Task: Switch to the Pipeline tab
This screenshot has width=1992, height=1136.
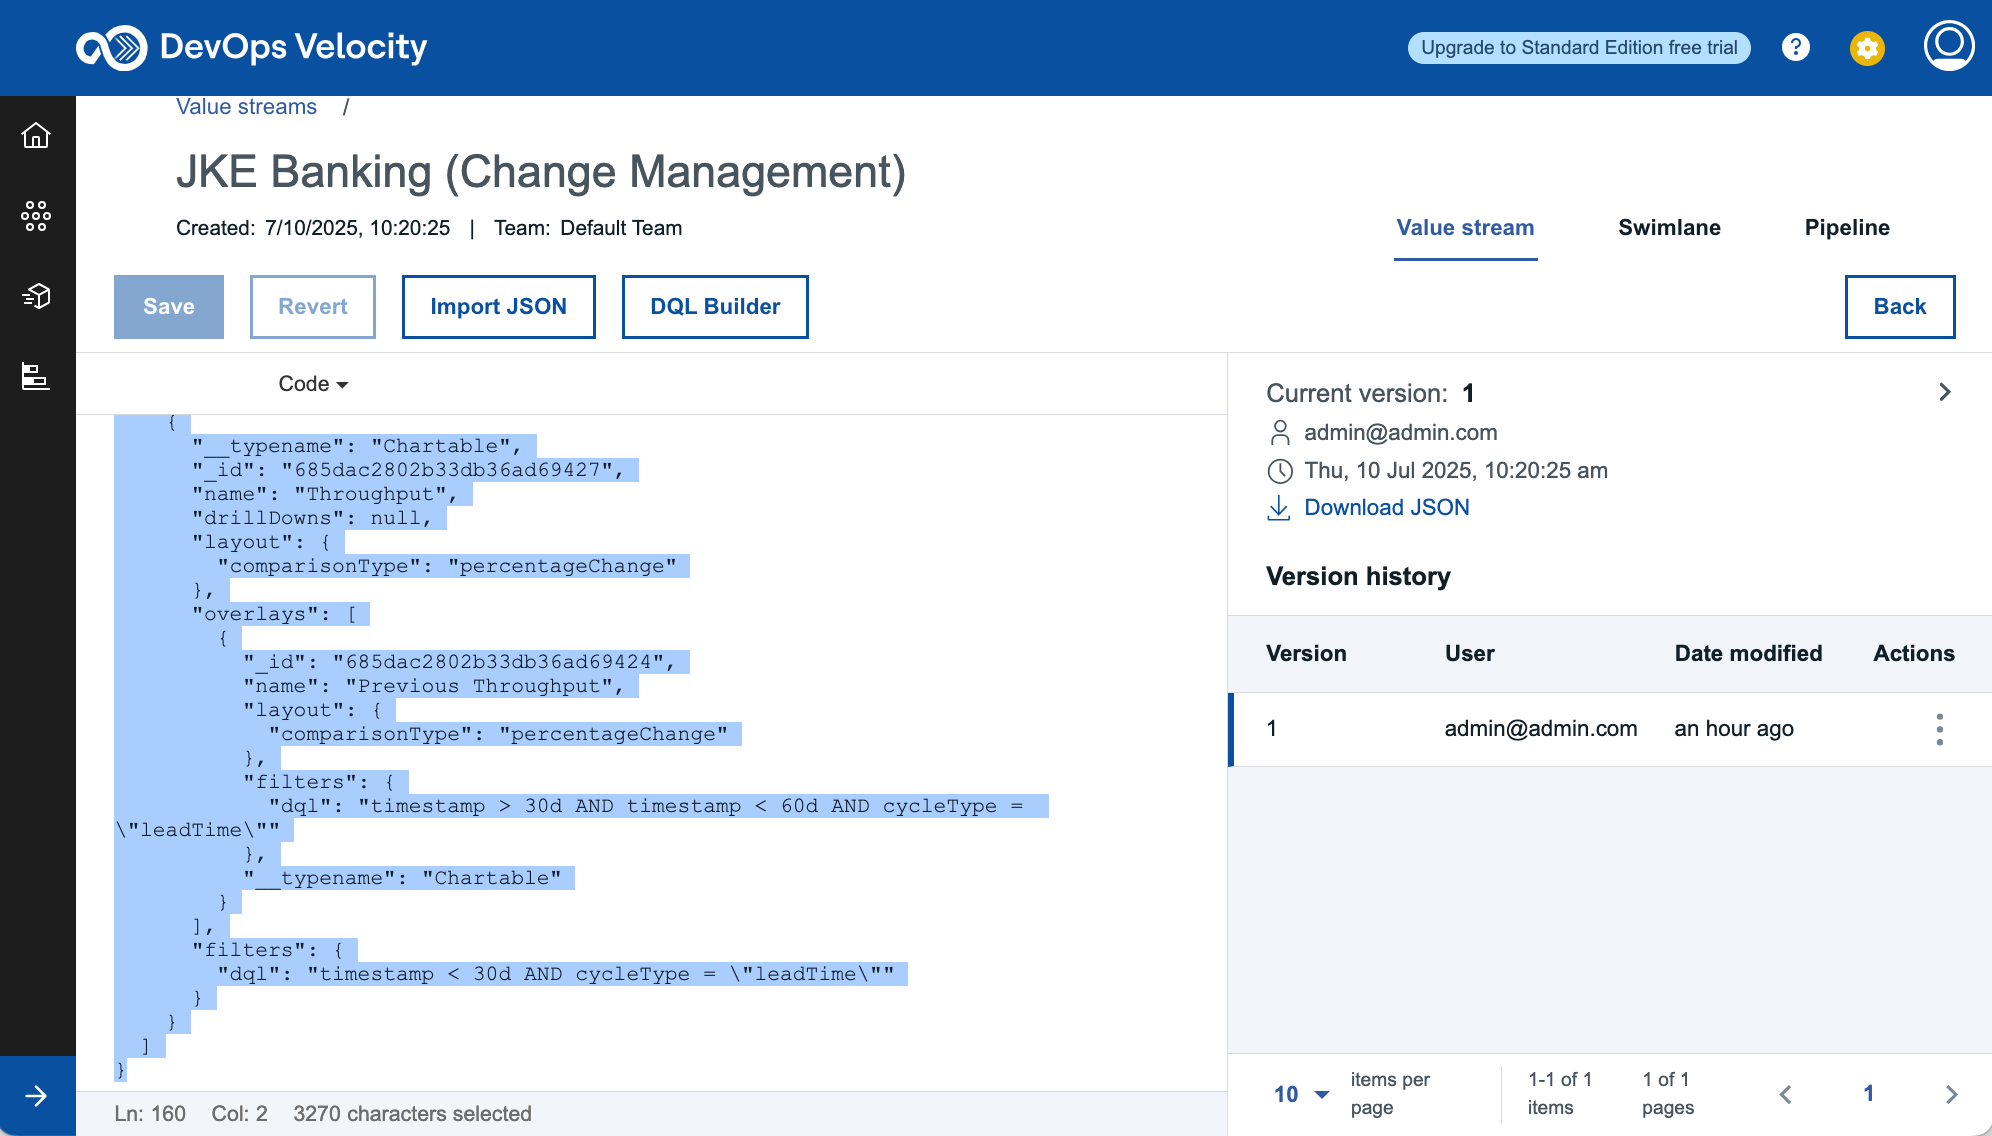Action: tap(1847, 228)
